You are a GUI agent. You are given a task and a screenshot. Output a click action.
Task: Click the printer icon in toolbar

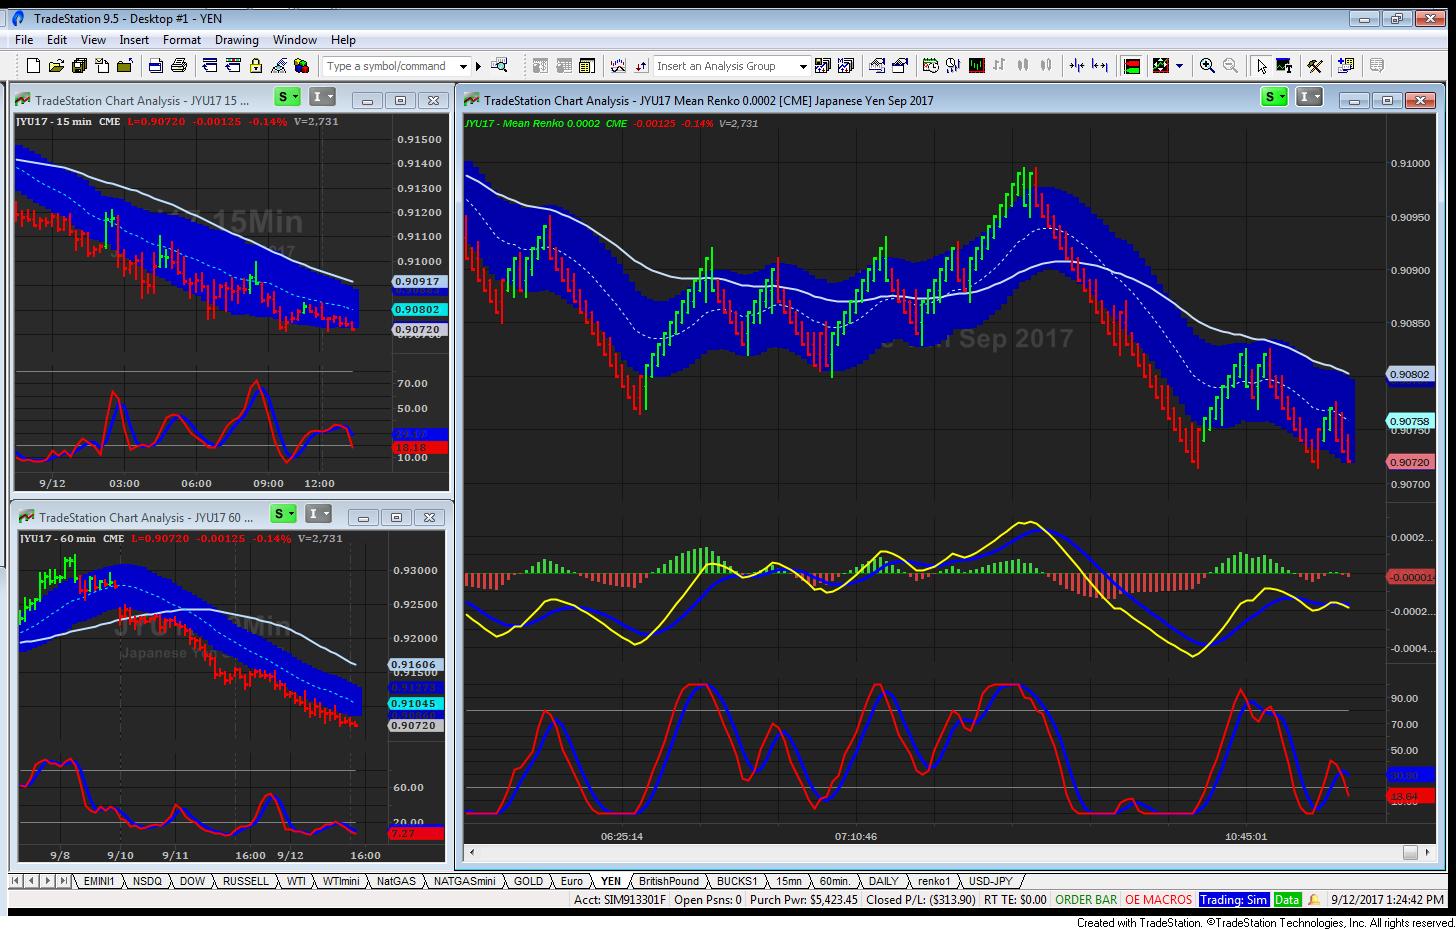pos(179,66)
